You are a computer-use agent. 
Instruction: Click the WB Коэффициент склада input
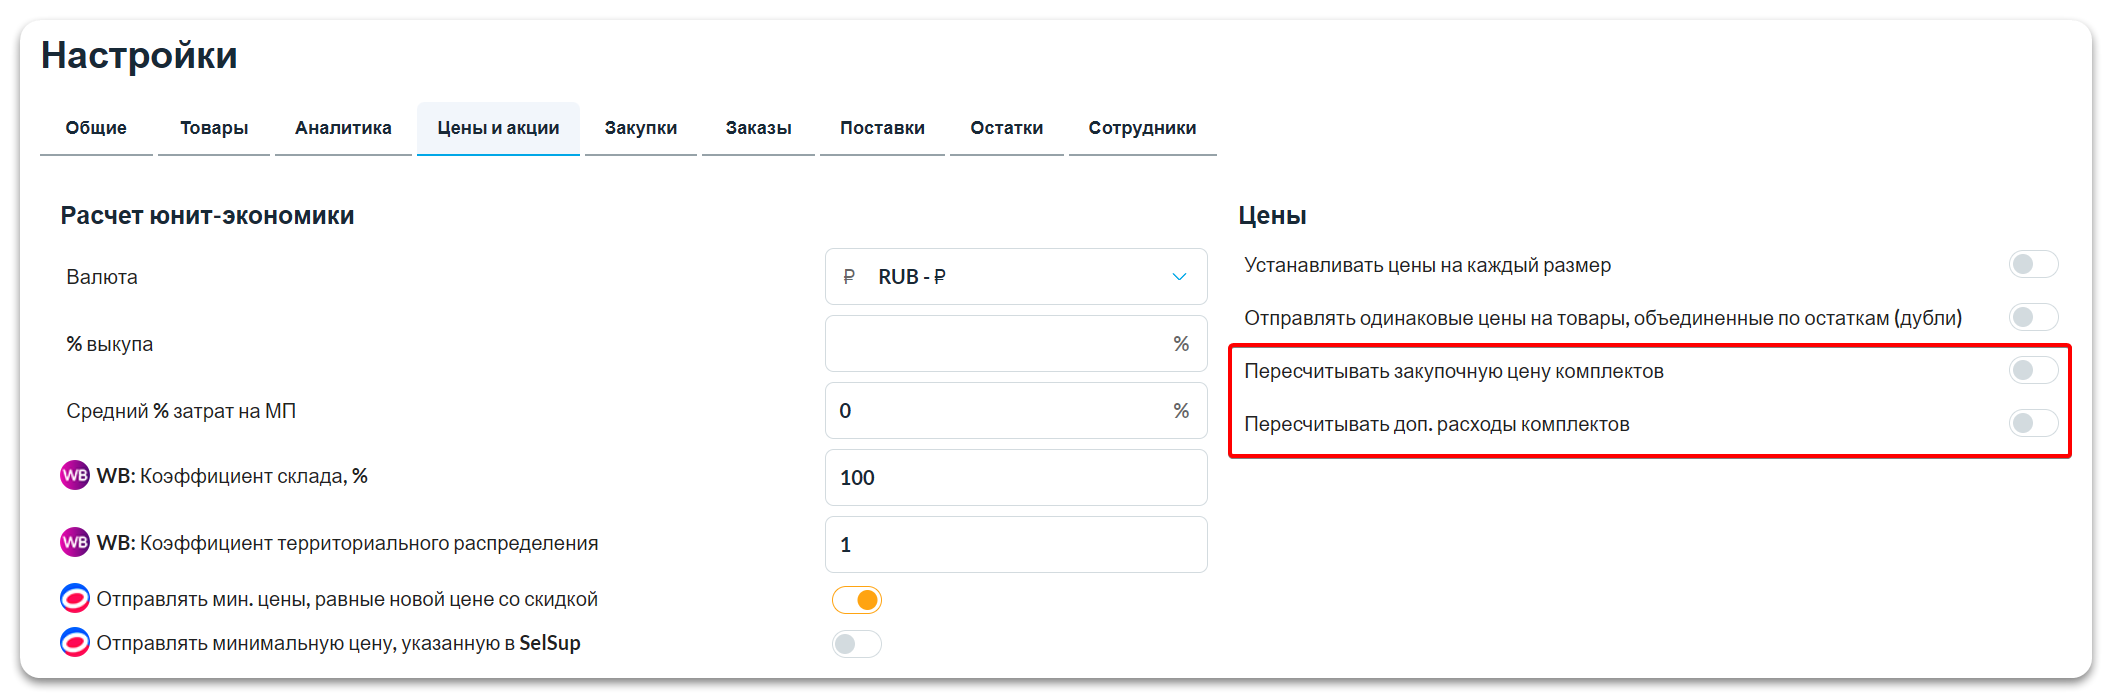pyautogui.click(x=1015, y=478)
